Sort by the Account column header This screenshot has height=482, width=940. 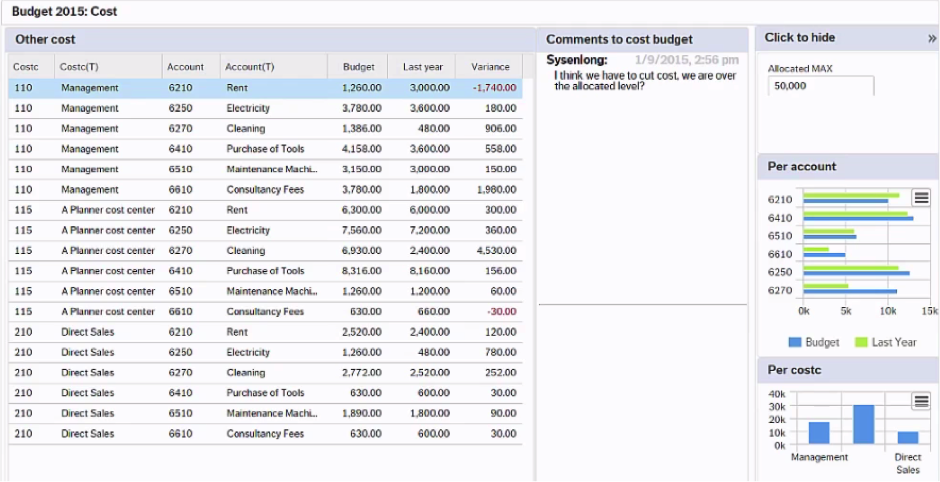tap(191, 67)
